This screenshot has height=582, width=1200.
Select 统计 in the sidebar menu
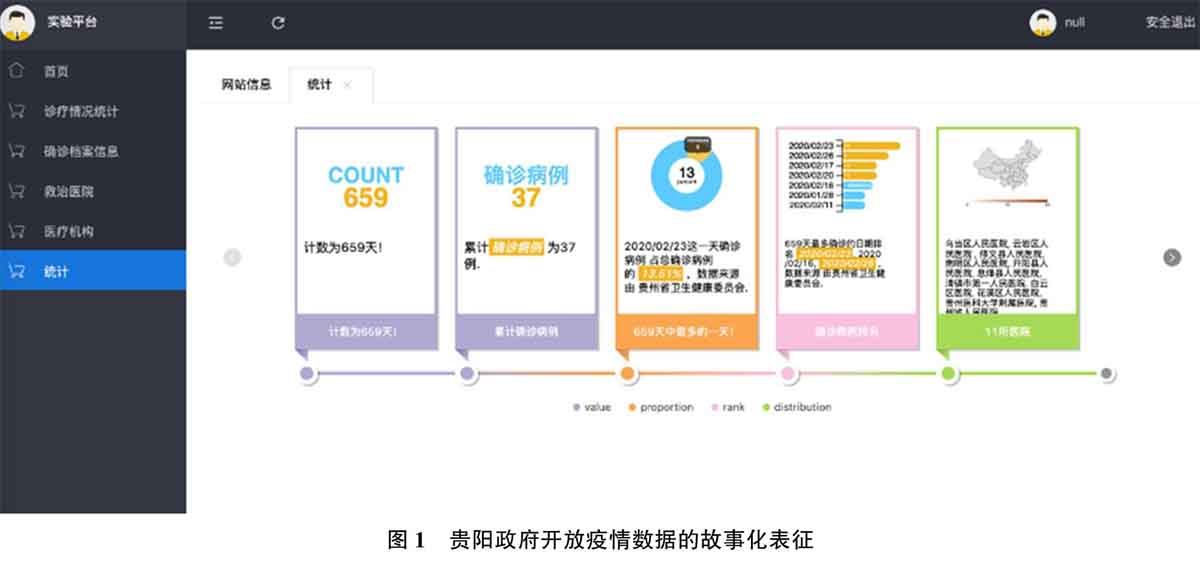pos(57,271)
